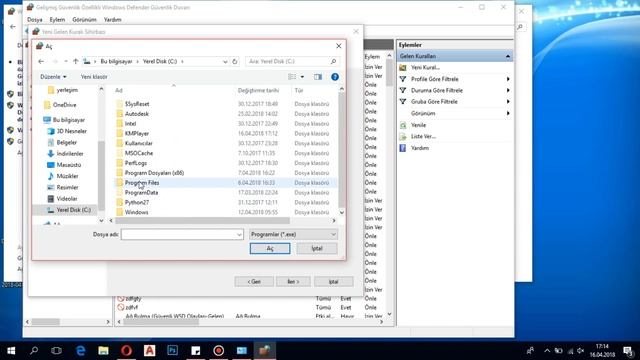Select the ProgramData folder row
This screenshot has width=640, height=360.
(226, 192)
